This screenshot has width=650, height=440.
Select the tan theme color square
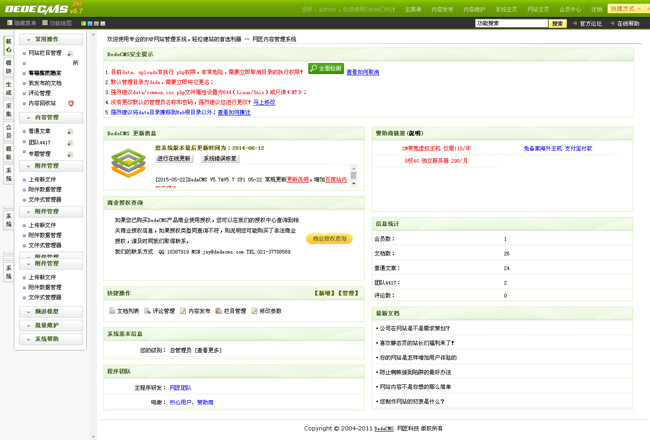96,23
